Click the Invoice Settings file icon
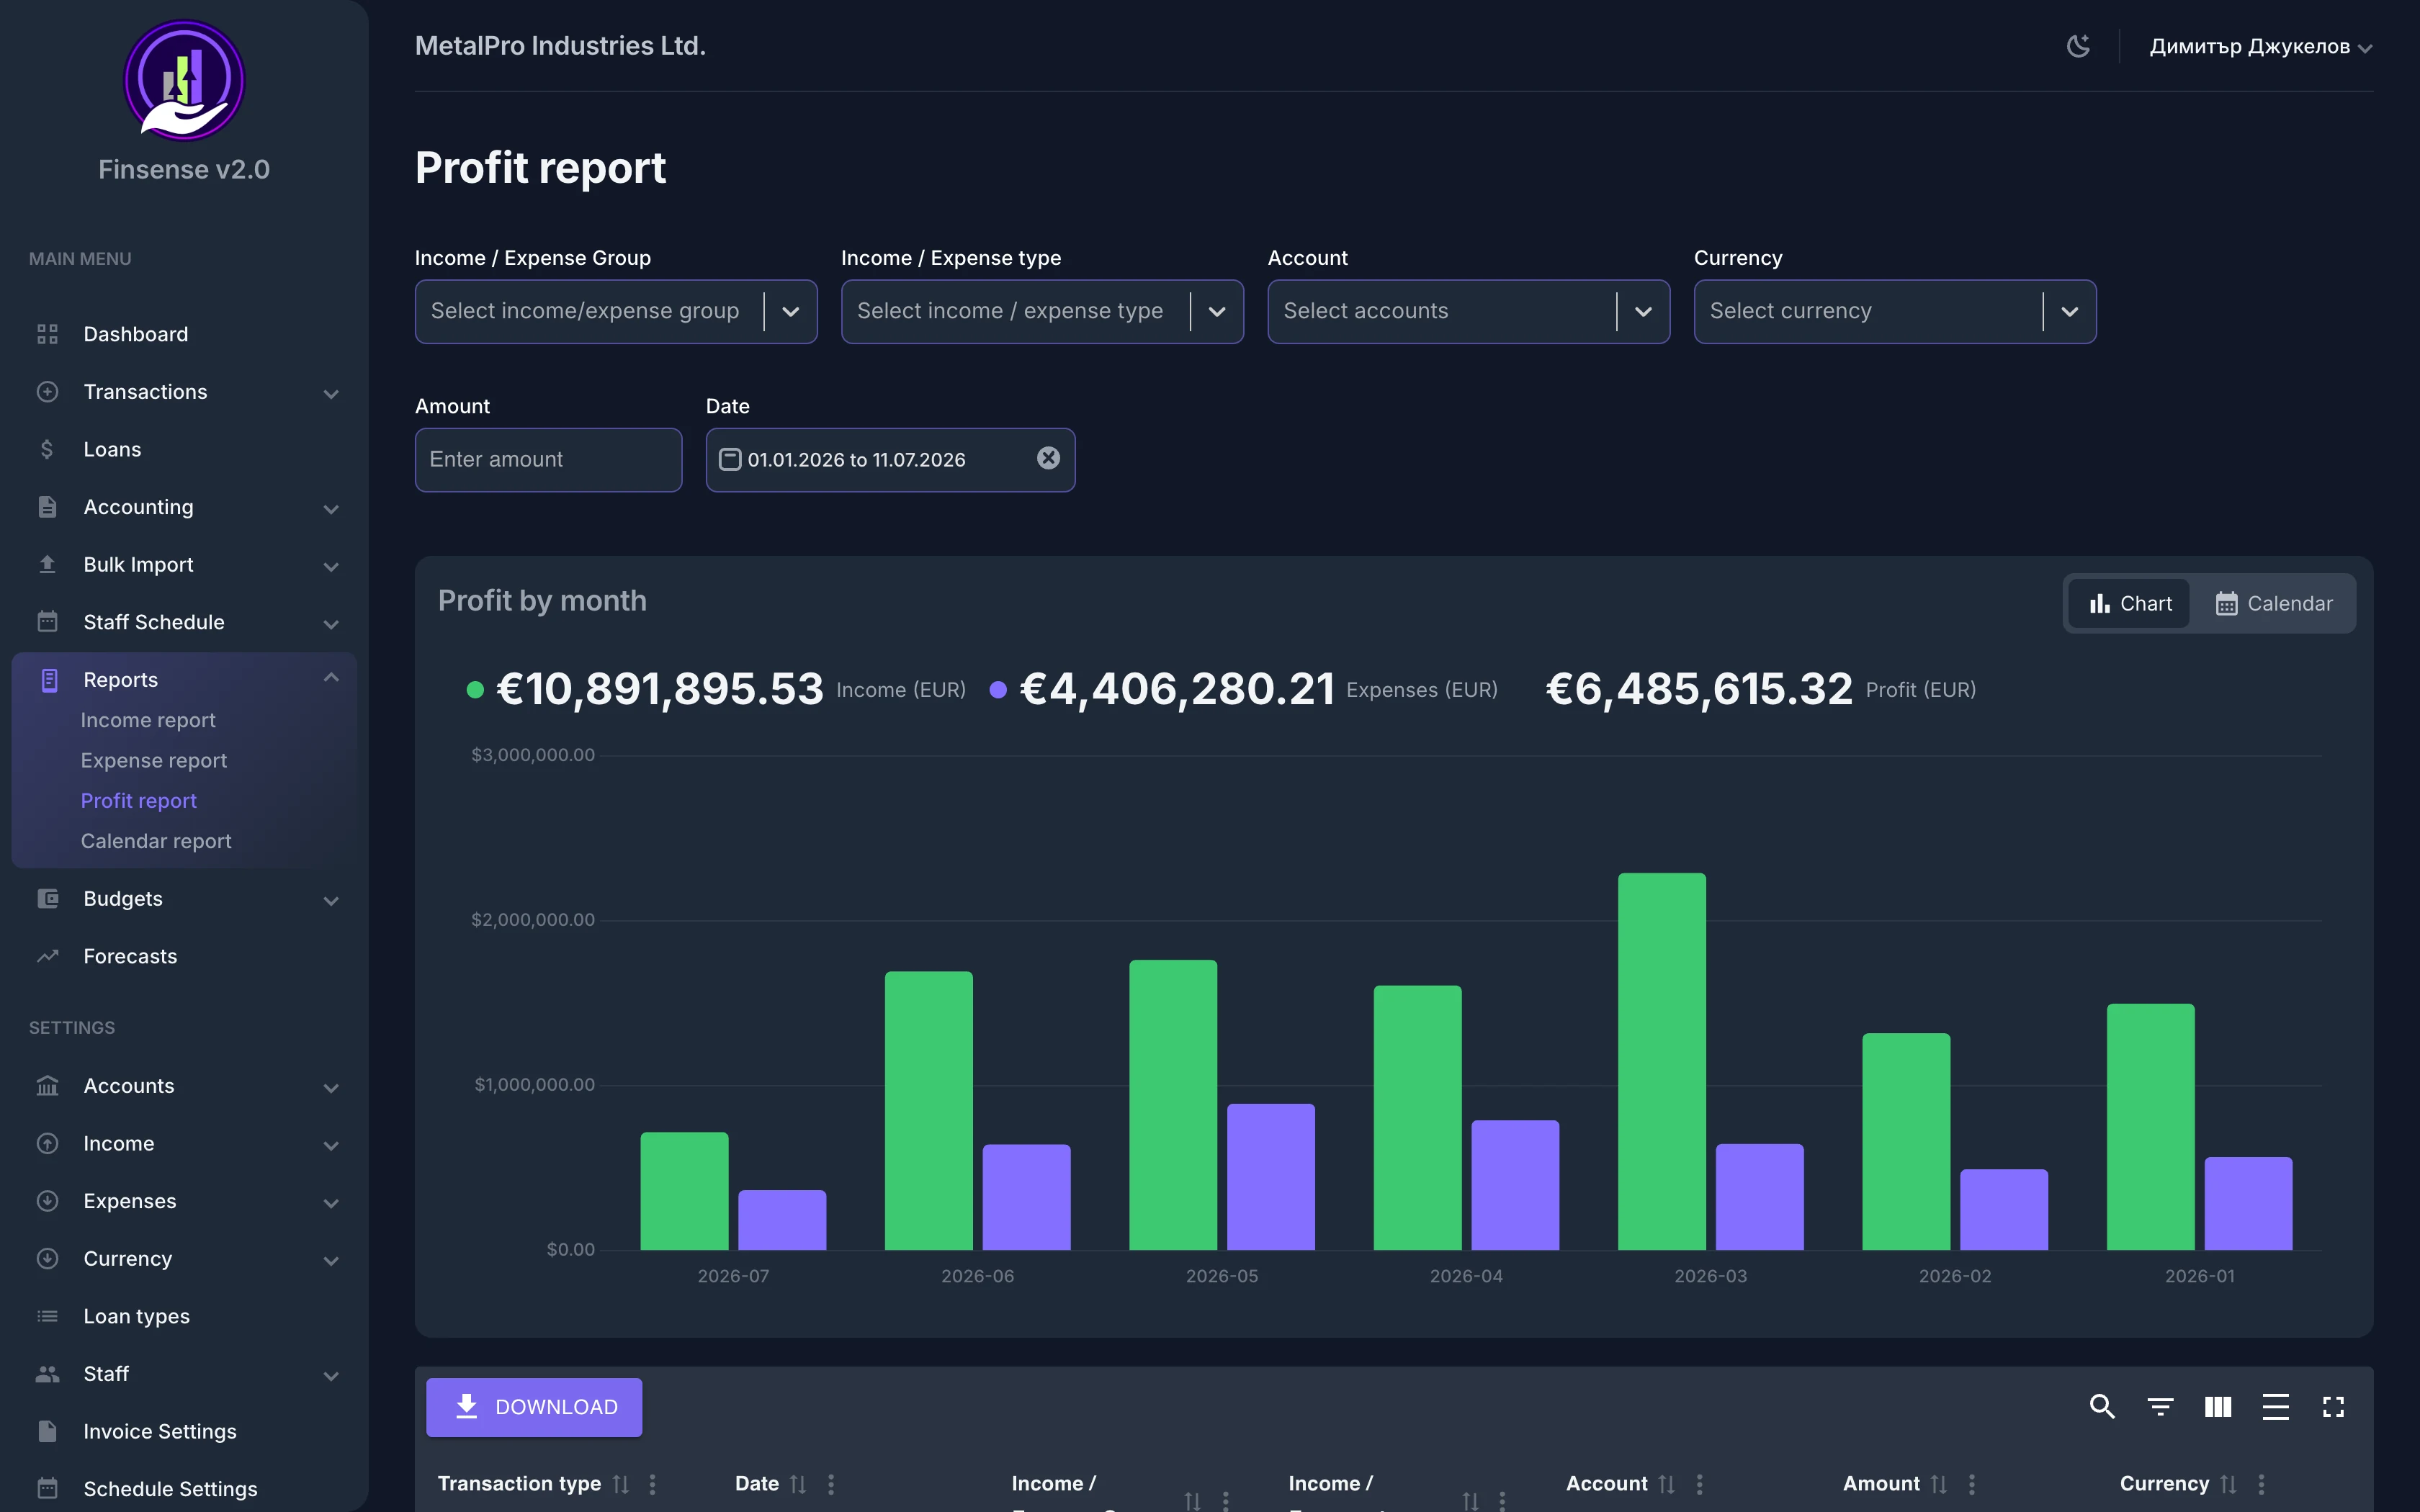 (x=47, y=1431)
